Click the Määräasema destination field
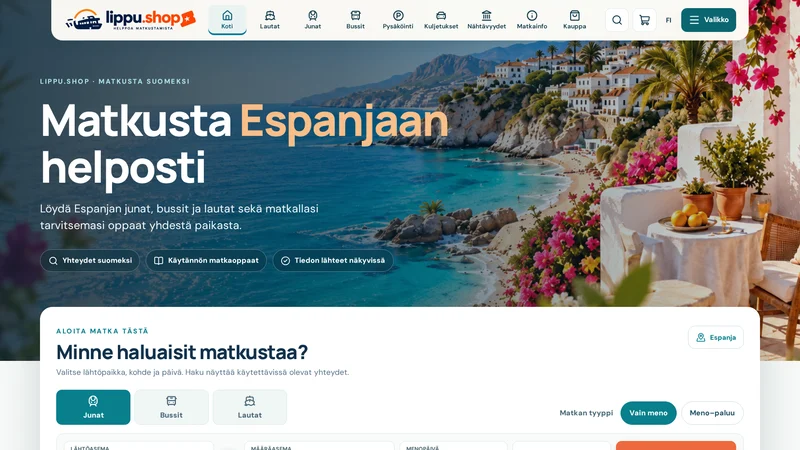 (x=319, y=446)
